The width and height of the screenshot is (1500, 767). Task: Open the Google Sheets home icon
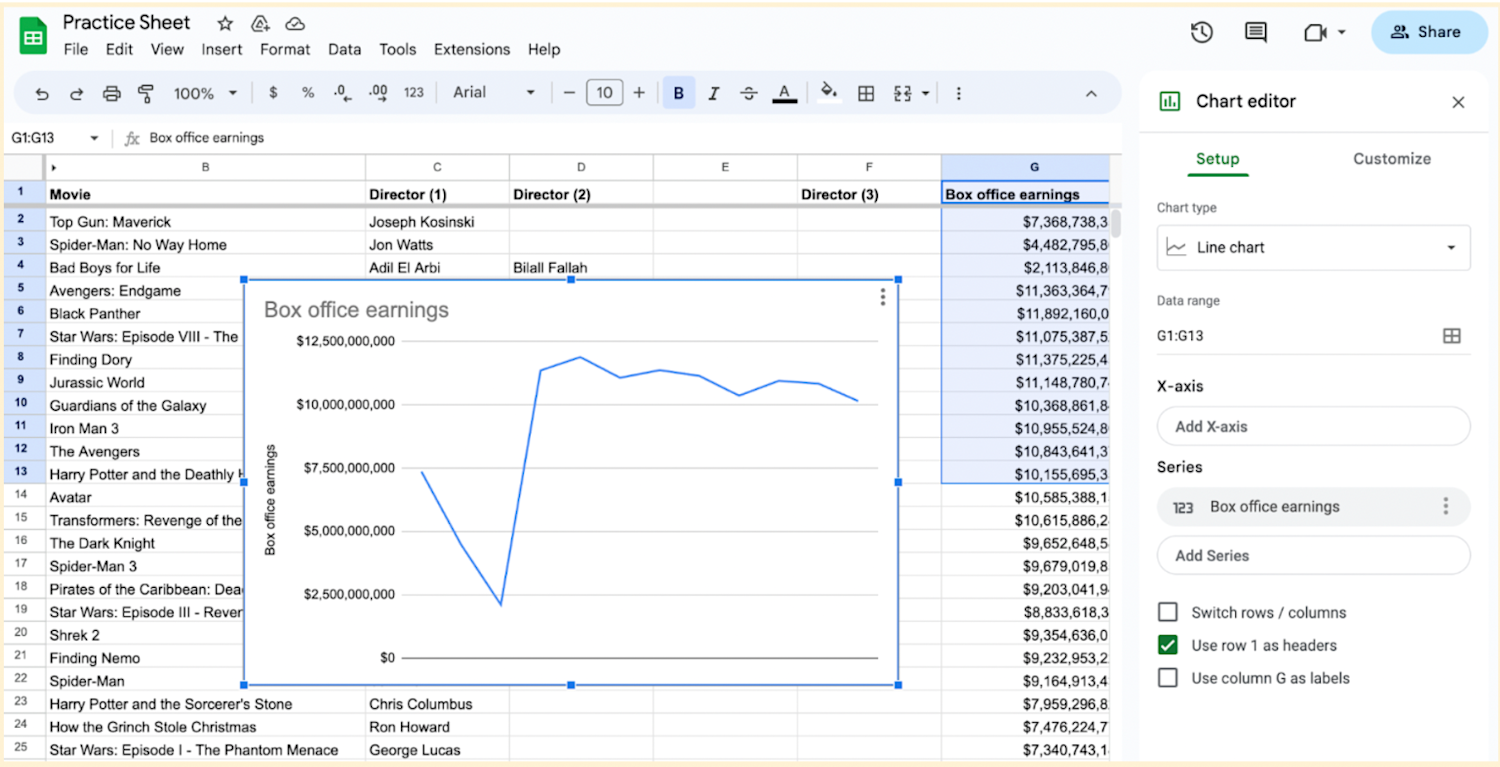click(34, 35)
